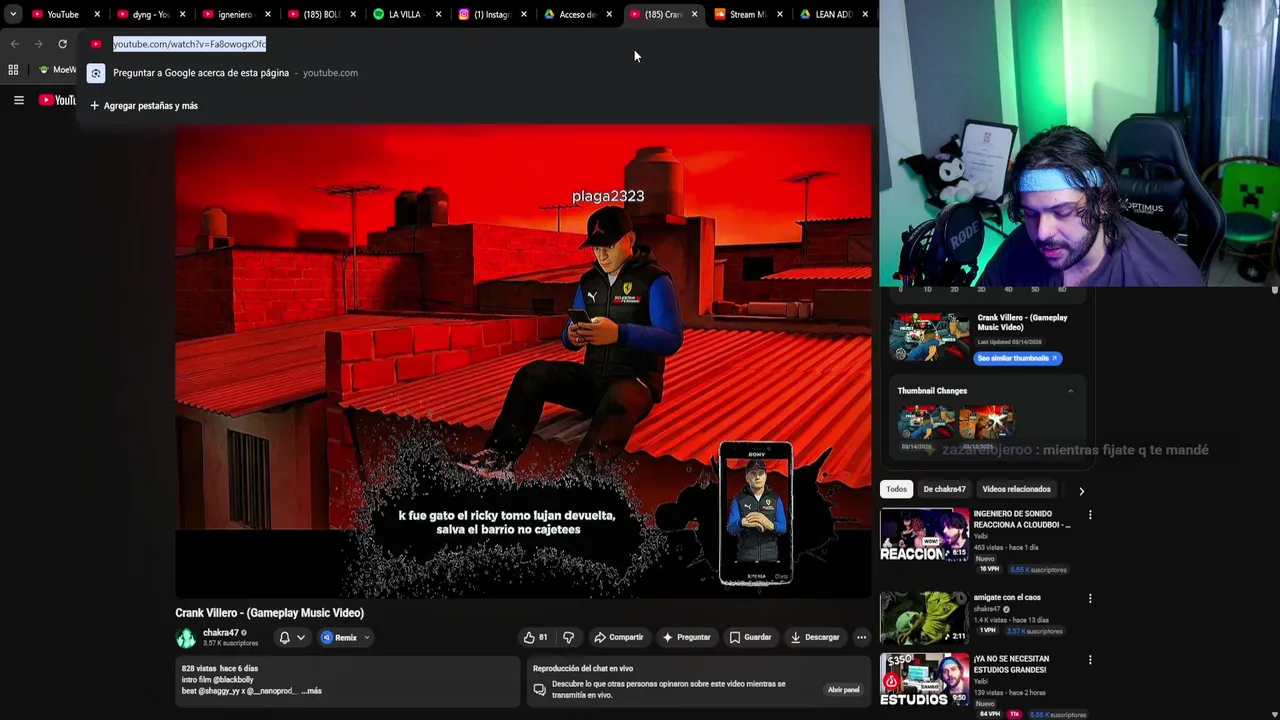Click the Crank Villero video title
1280x720 pixels.
click(x=269, y=613)
